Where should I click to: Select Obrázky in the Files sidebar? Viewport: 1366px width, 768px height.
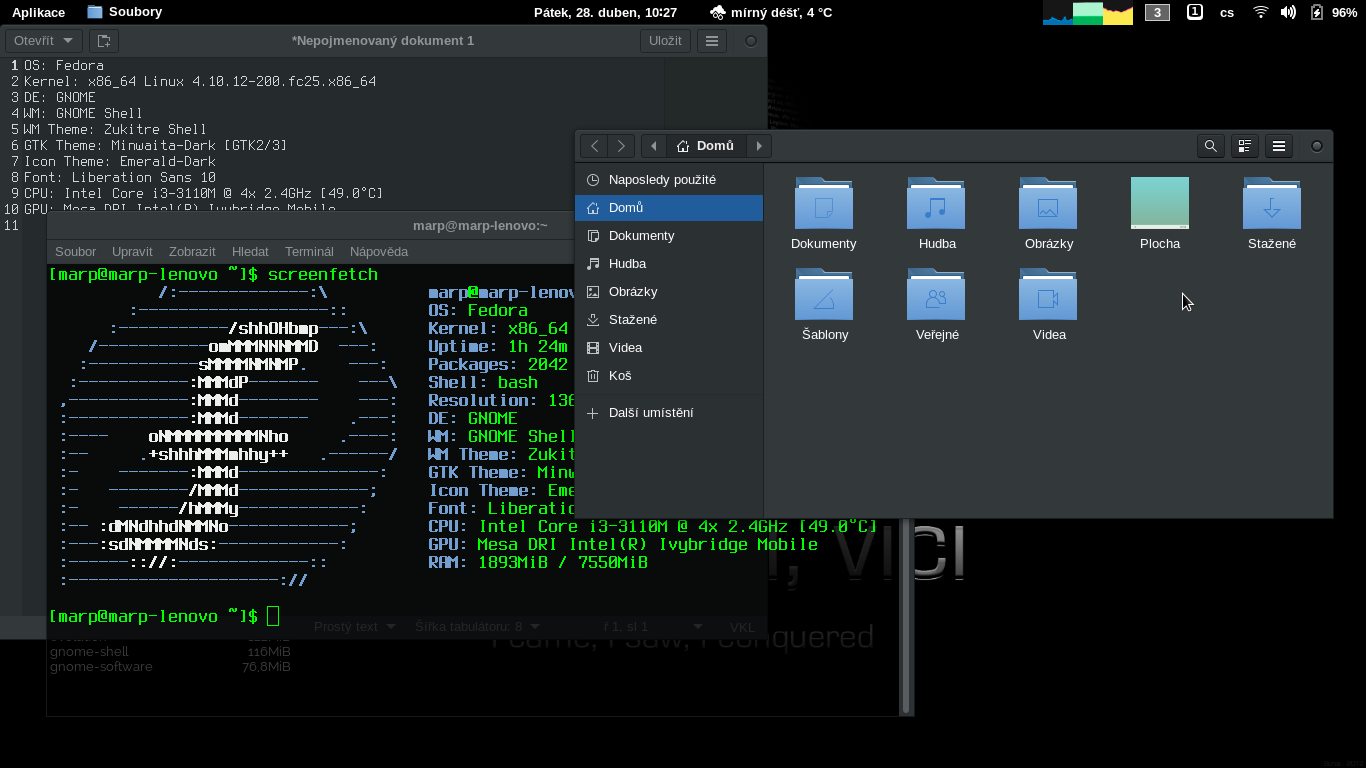click(x=669, y=292)
